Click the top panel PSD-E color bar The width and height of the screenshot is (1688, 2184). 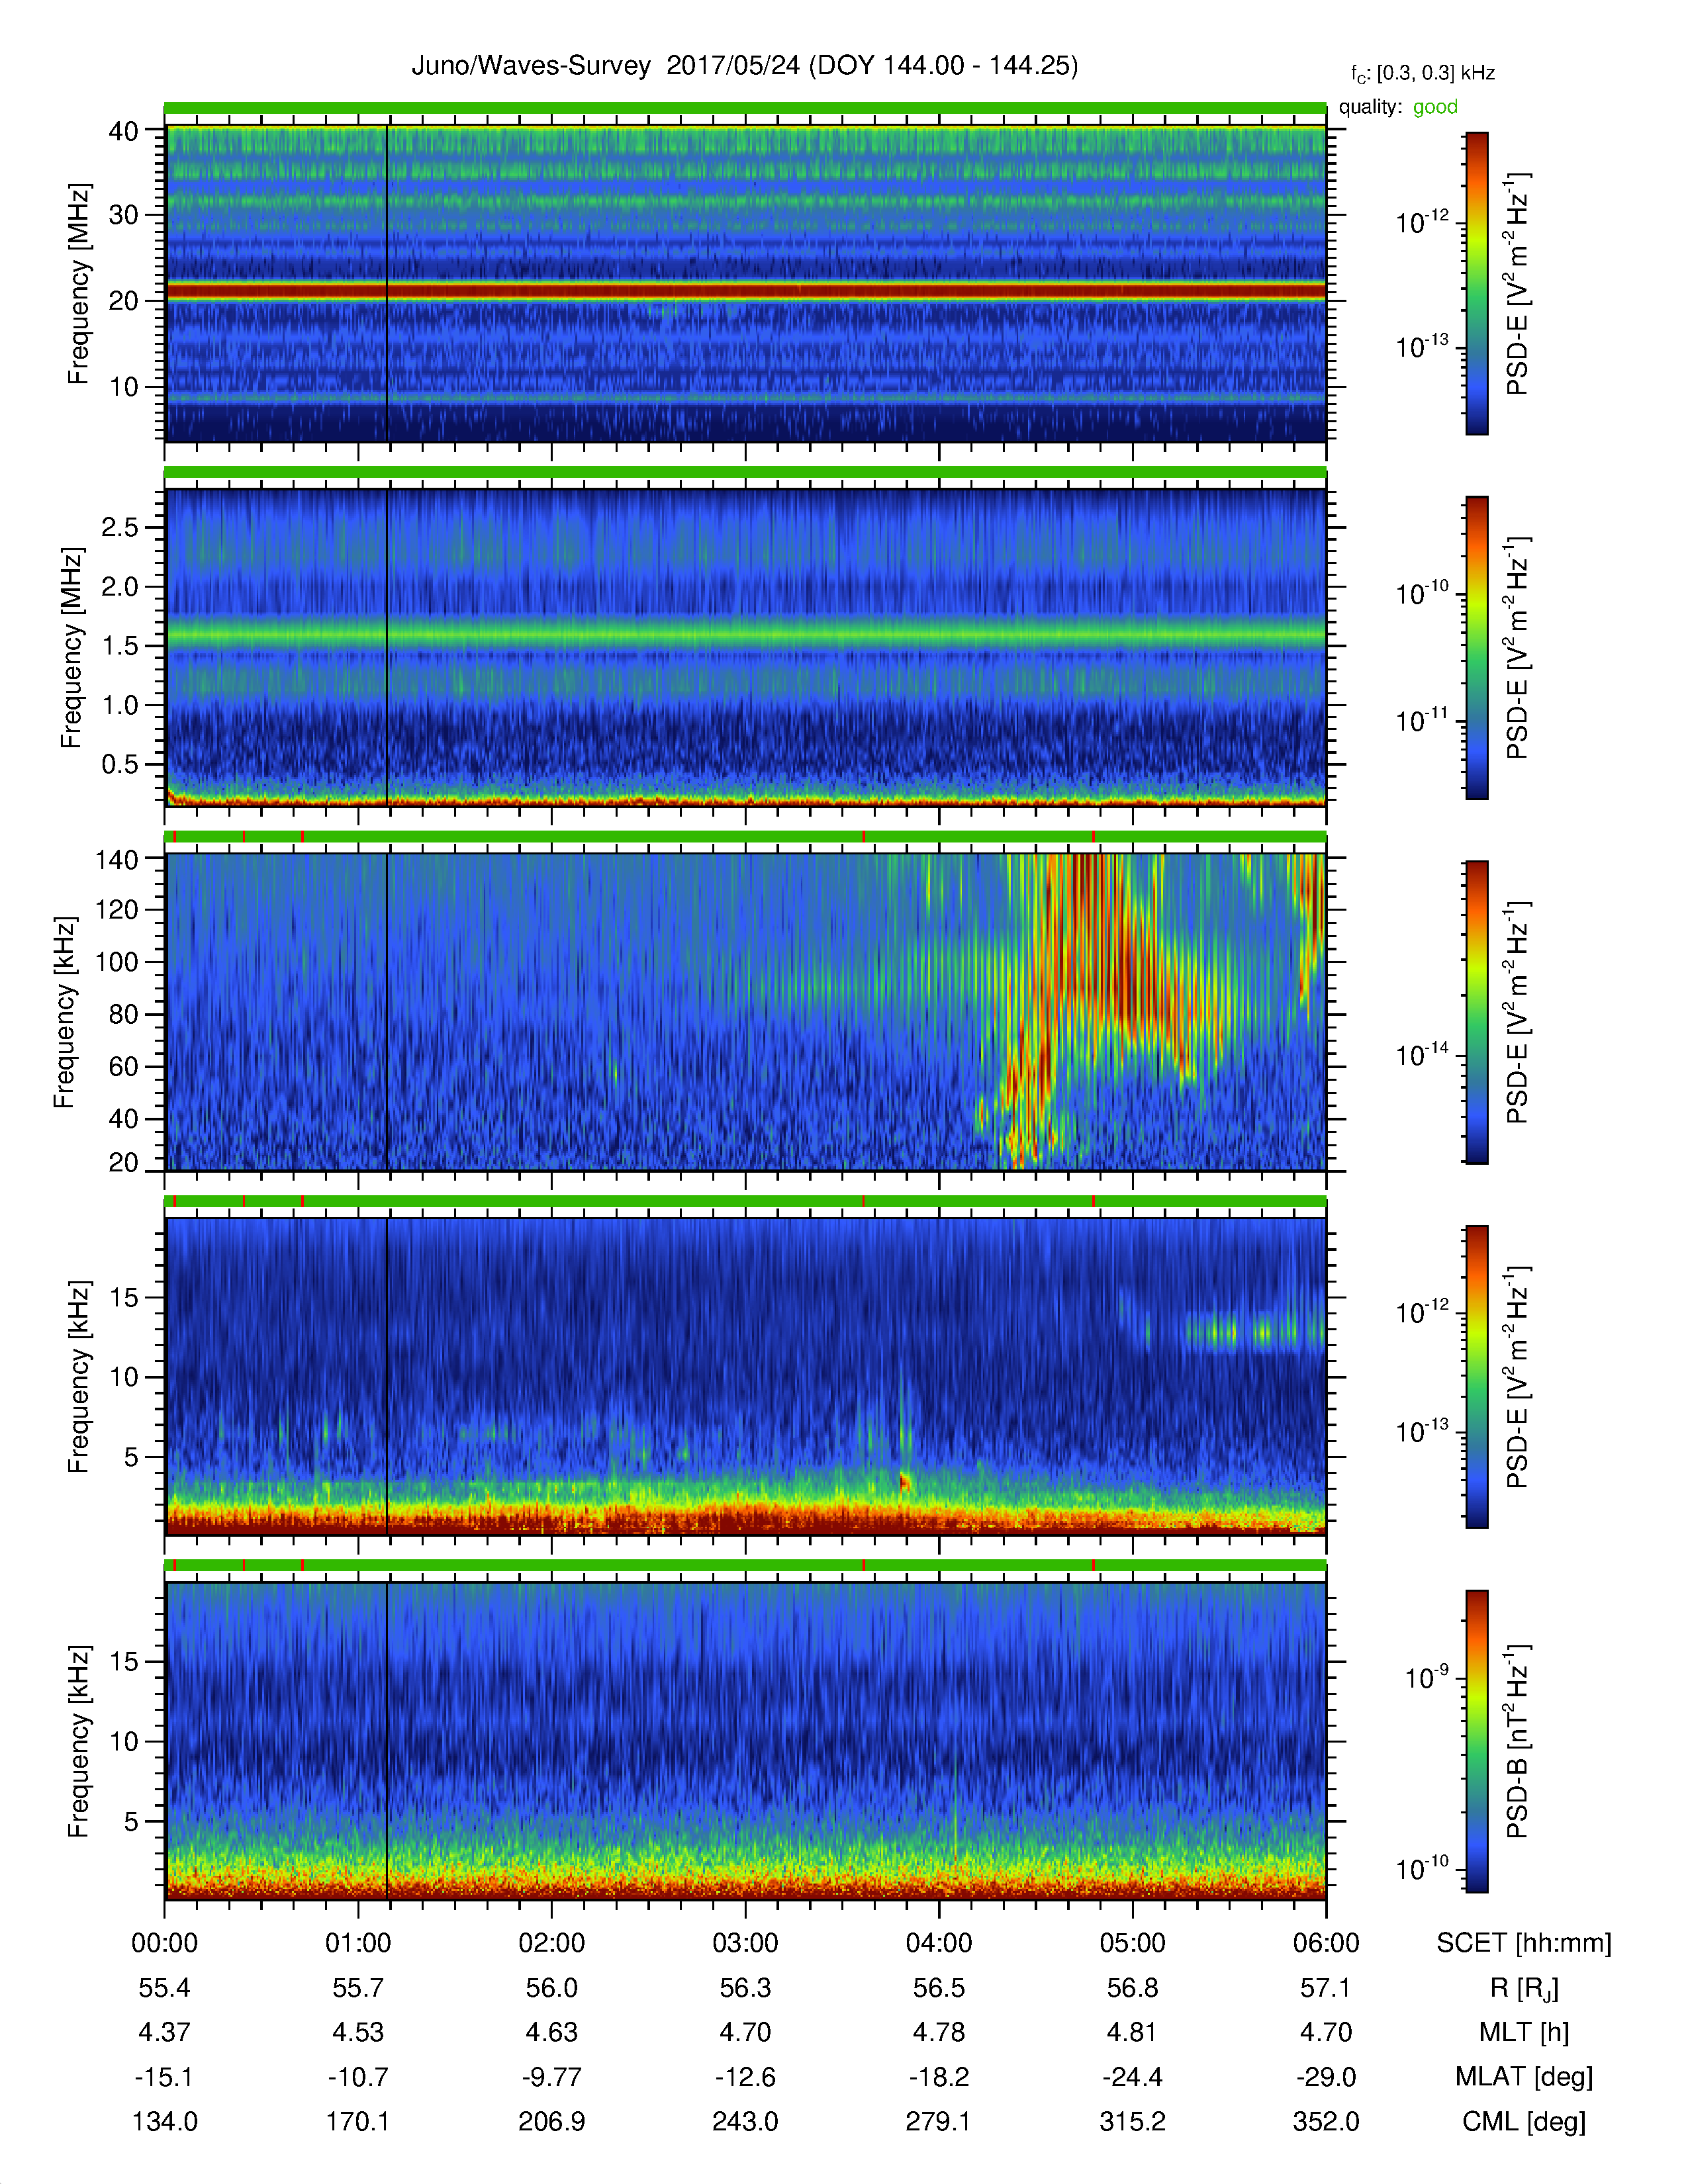pyautogui.click(x=1476, y=283)
